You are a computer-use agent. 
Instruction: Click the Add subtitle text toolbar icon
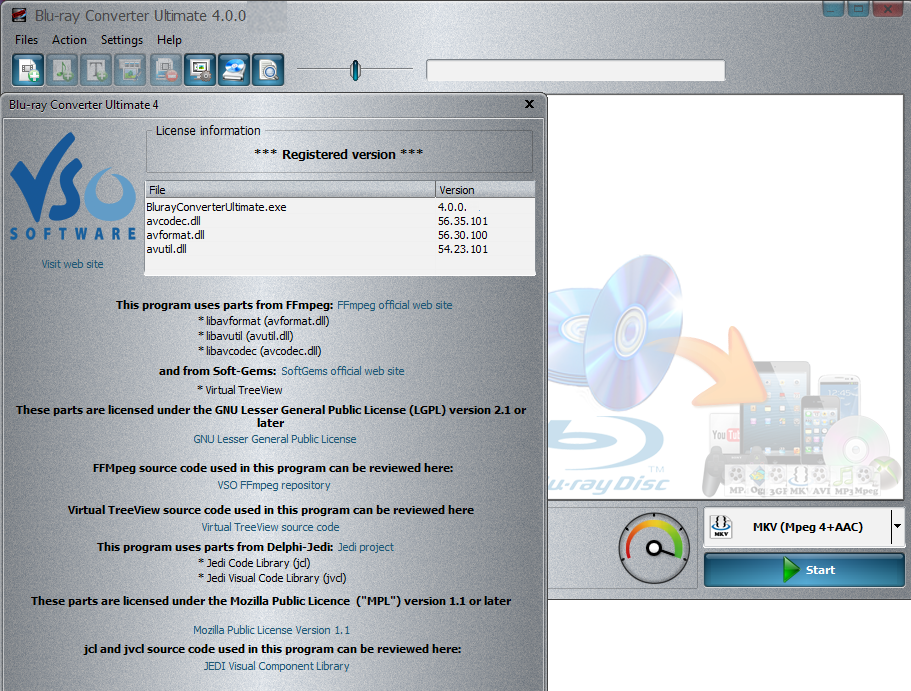(x=96, y=70)
